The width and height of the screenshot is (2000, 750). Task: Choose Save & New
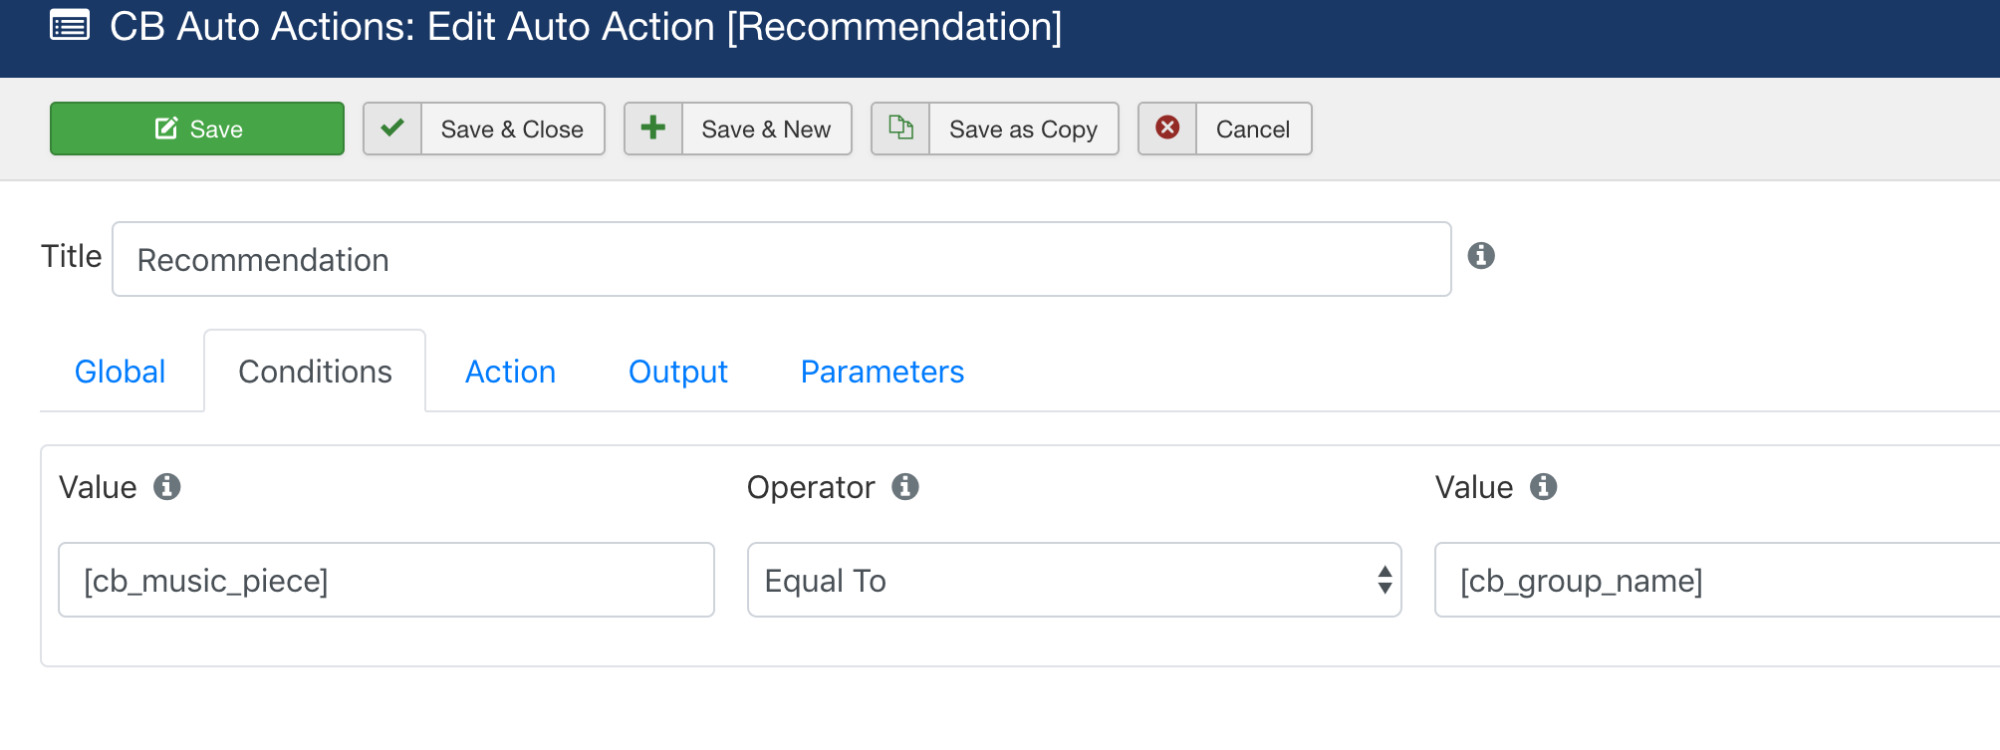coord(766,129)
